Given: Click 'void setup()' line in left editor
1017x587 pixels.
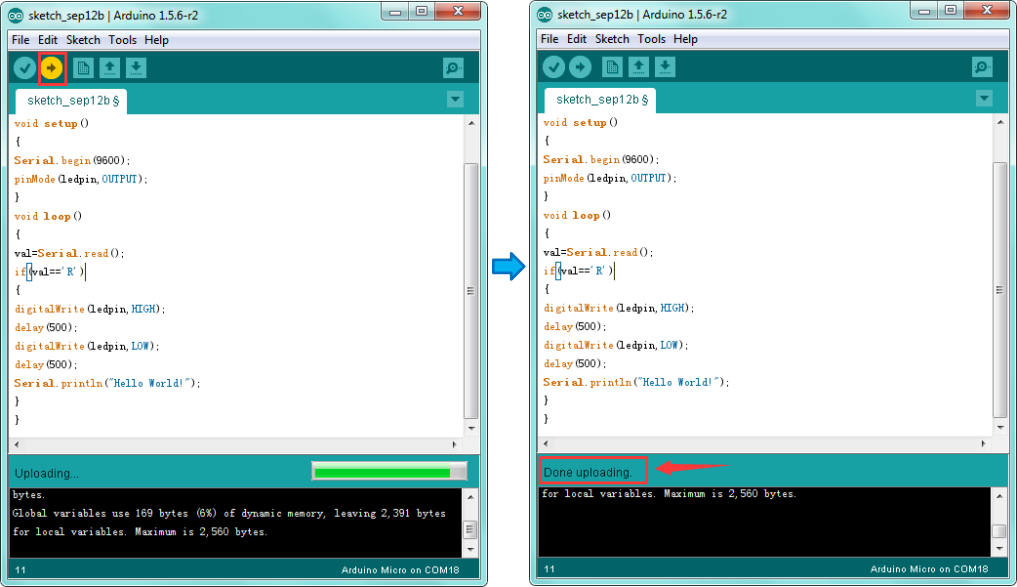Looking at the screenshot, I should pos(51,123).
